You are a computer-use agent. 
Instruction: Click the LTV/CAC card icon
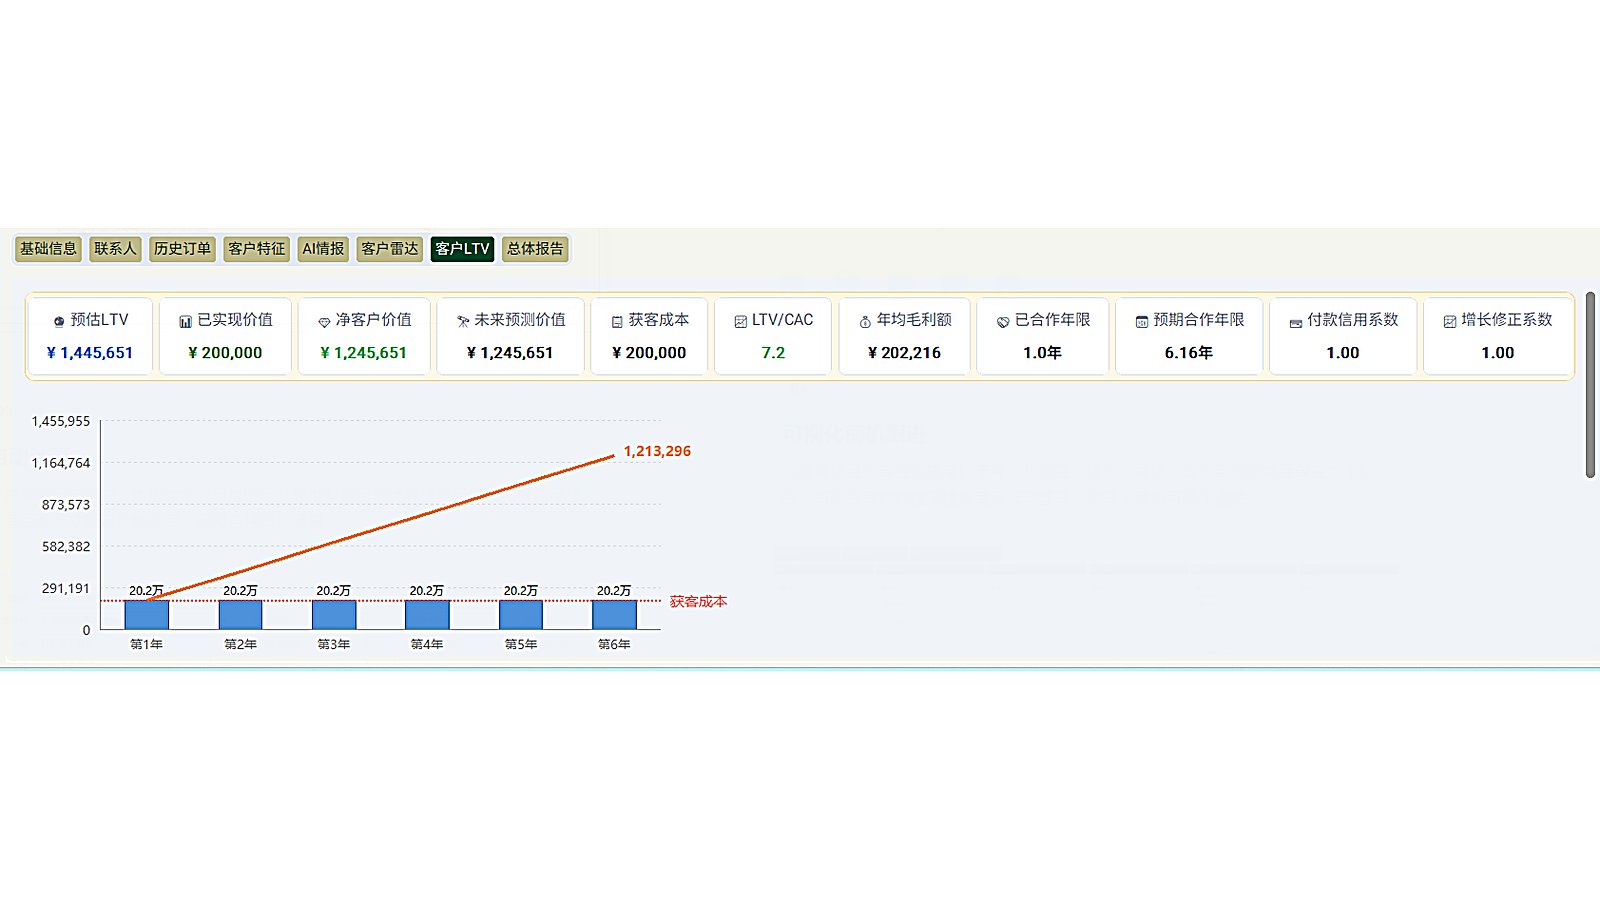click(741, 321)
